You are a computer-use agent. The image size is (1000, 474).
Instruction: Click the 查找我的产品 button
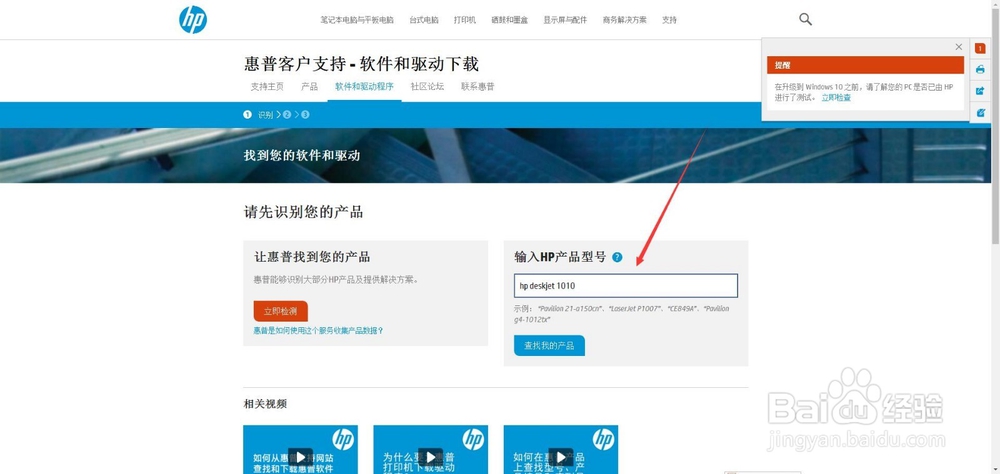[x=549, y=346]
